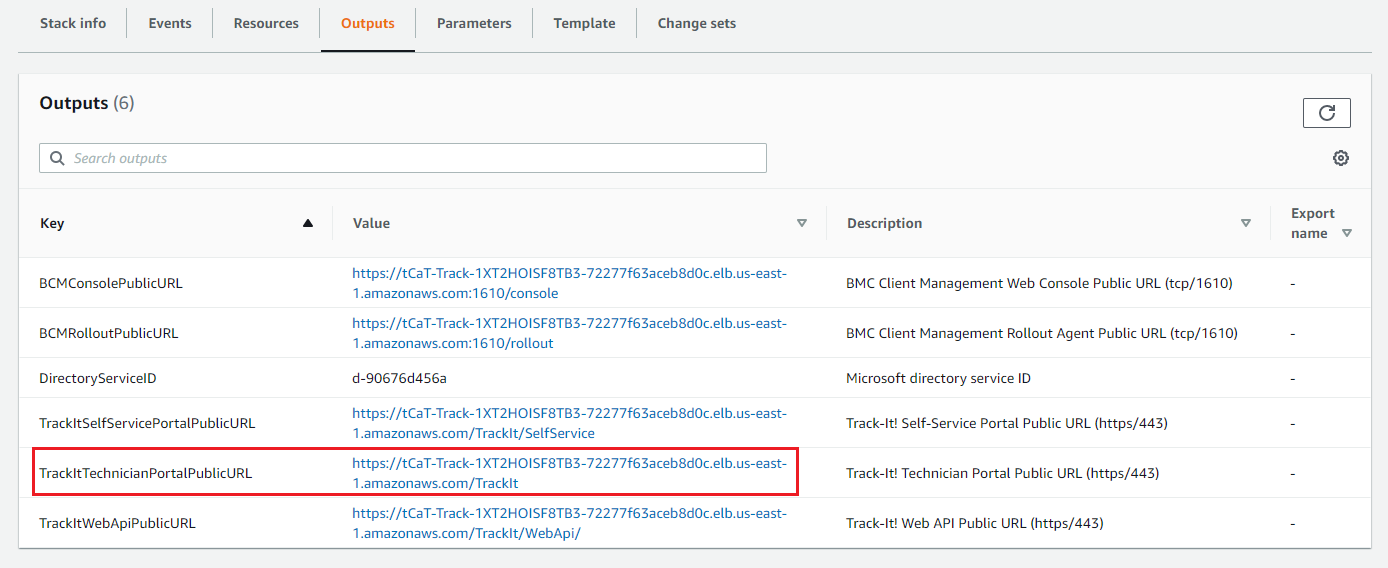Viewport: 1388px width, 568px height.
Task: Click the Value column header
Action: [371, 223]
